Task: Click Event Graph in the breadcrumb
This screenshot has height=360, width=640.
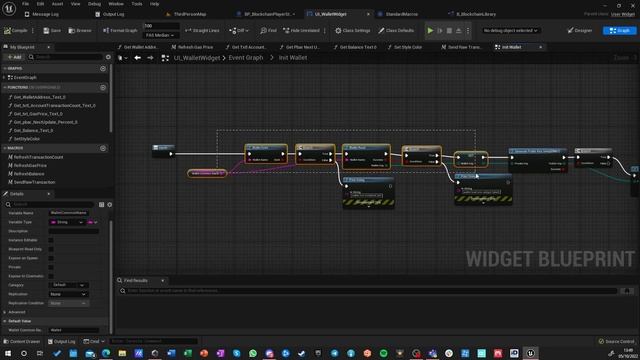Action: point(246,58)
